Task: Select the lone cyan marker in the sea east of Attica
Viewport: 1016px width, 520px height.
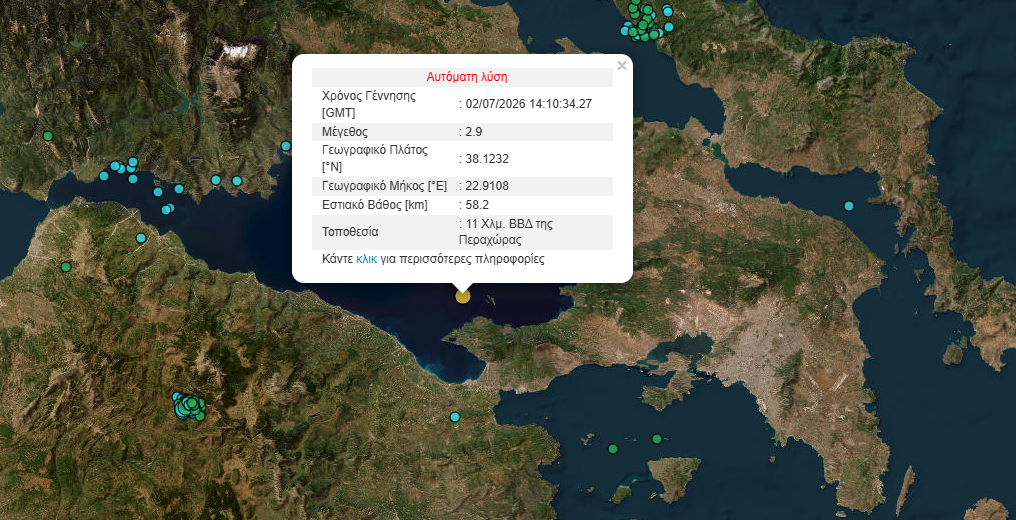Action: pyautogui.click(x=849, y=206)
